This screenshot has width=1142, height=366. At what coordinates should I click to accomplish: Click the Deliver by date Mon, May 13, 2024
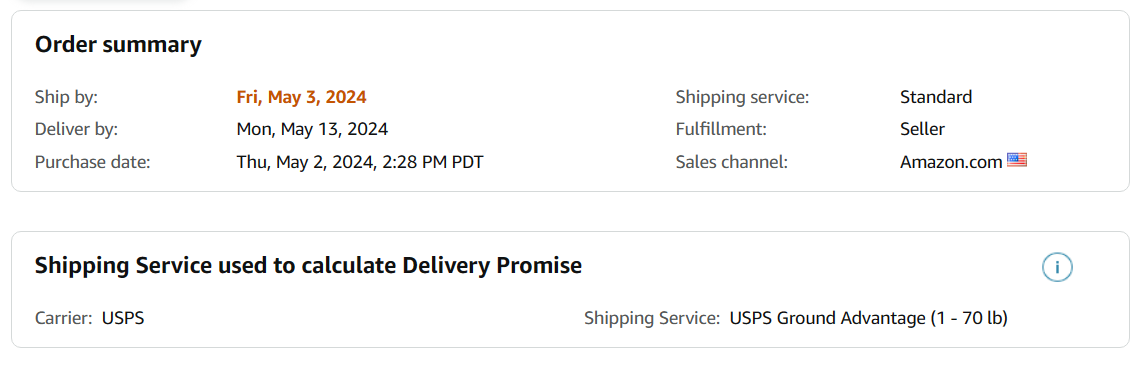tap(312, 130)
